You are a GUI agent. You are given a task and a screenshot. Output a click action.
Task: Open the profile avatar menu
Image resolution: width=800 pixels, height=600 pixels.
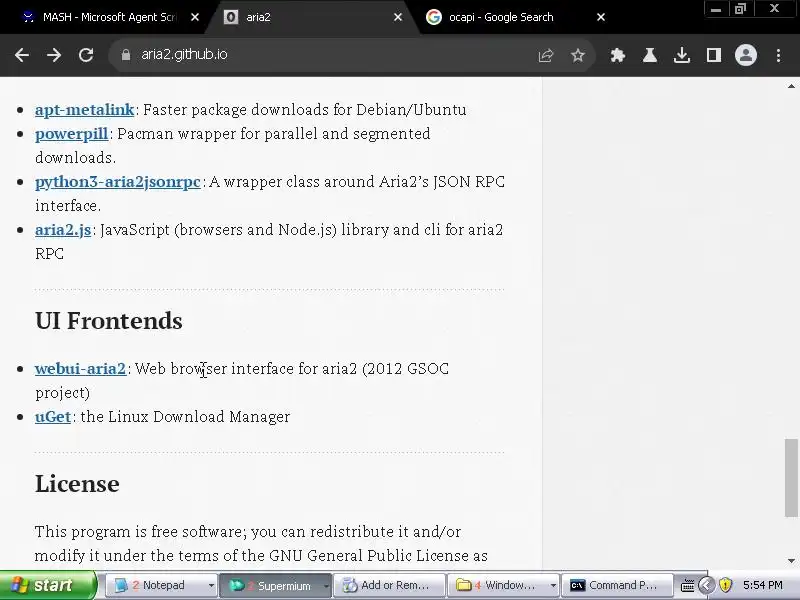745,55
